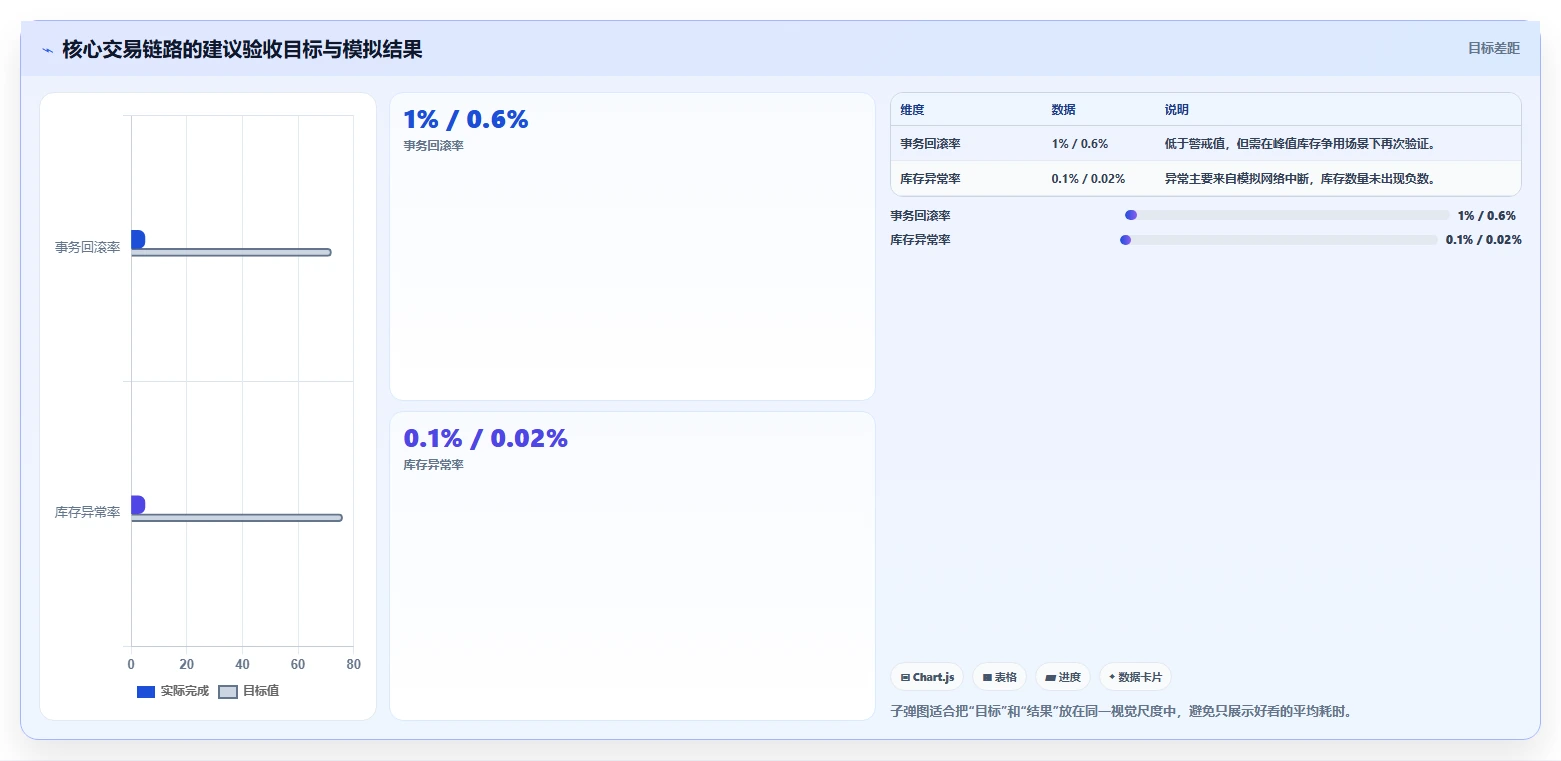Viewport: 1561px width, 761px height.
Task: Click the 进度 tag
Action: (x=1063, y=677)
